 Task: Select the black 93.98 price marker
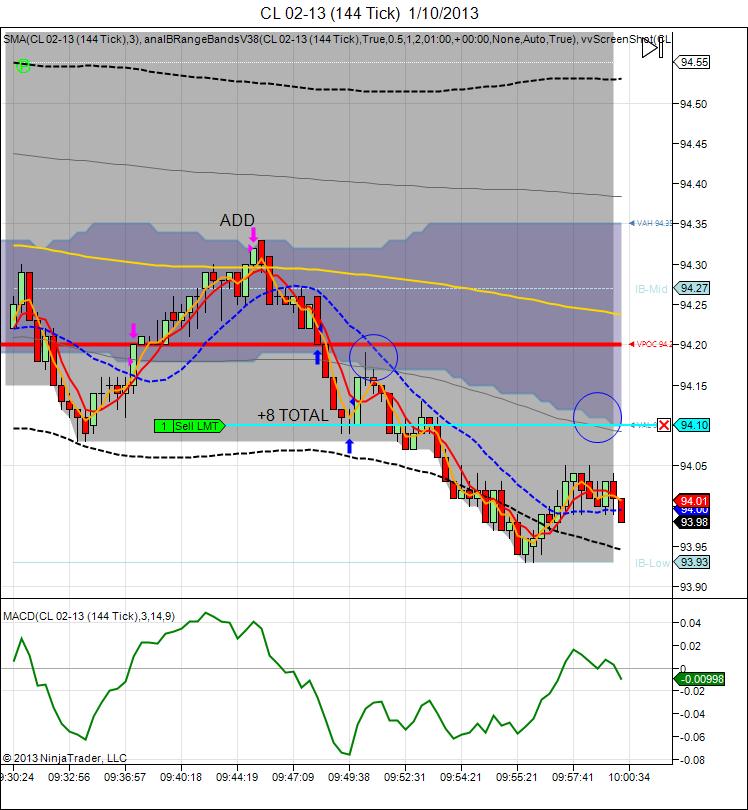[x=692, y=522]
